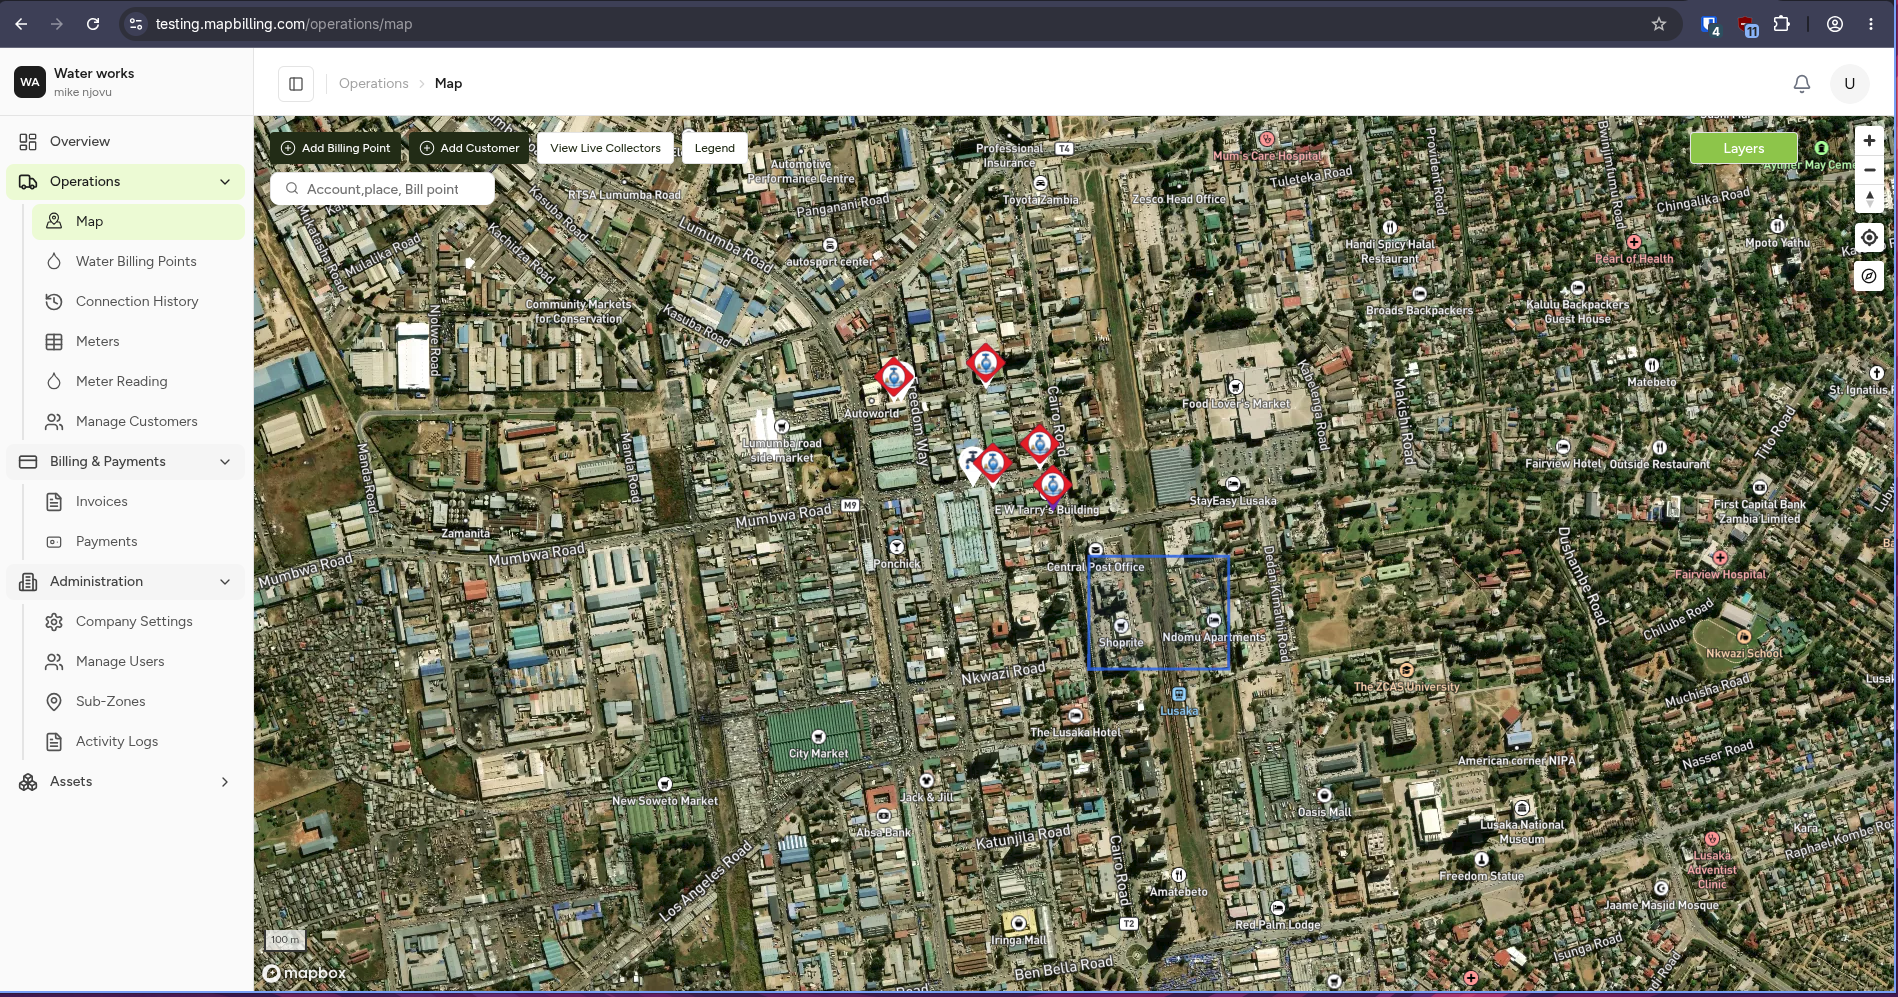
Task: Click the compass icon below the locate control
Action: 1869,276
